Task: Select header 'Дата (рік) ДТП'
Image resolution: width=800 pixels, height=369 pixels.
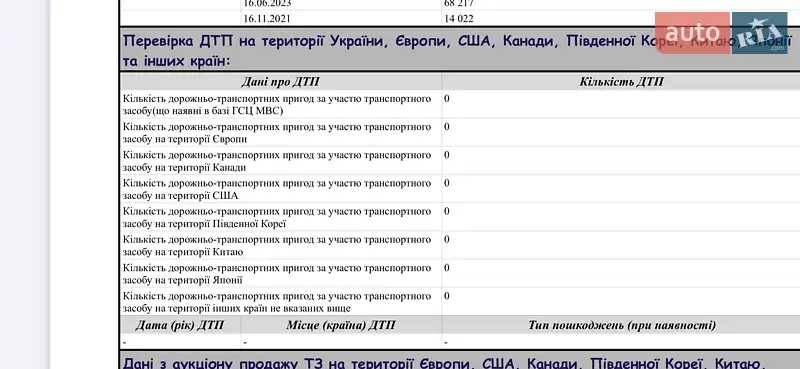Action: click(x=180, y=325)
